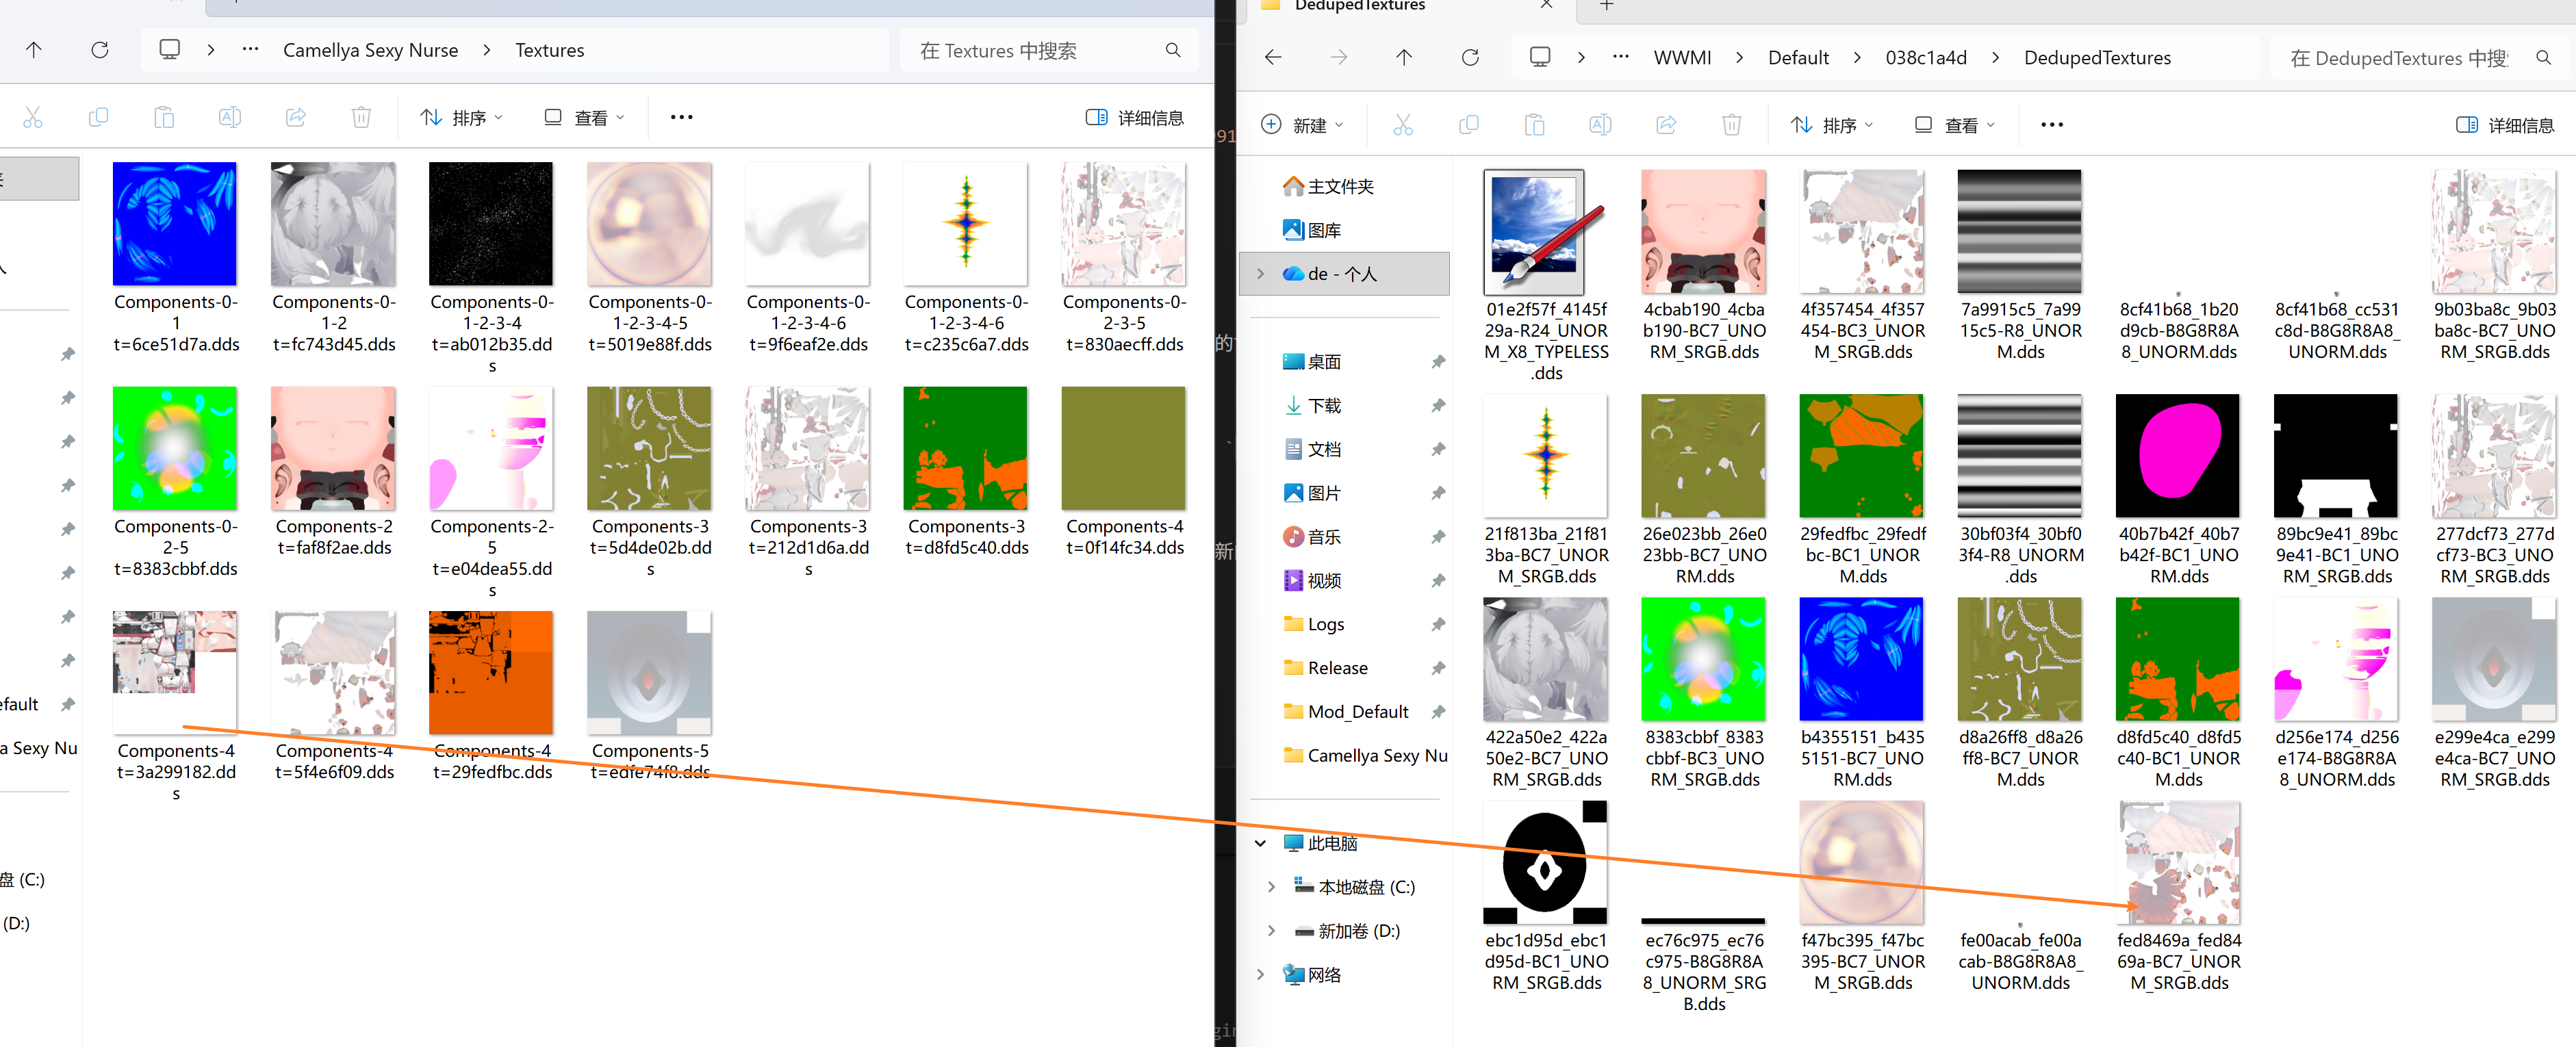The image size is (2576, 1047).
Task: Click the up arrow in right window
Action: 1403,58
